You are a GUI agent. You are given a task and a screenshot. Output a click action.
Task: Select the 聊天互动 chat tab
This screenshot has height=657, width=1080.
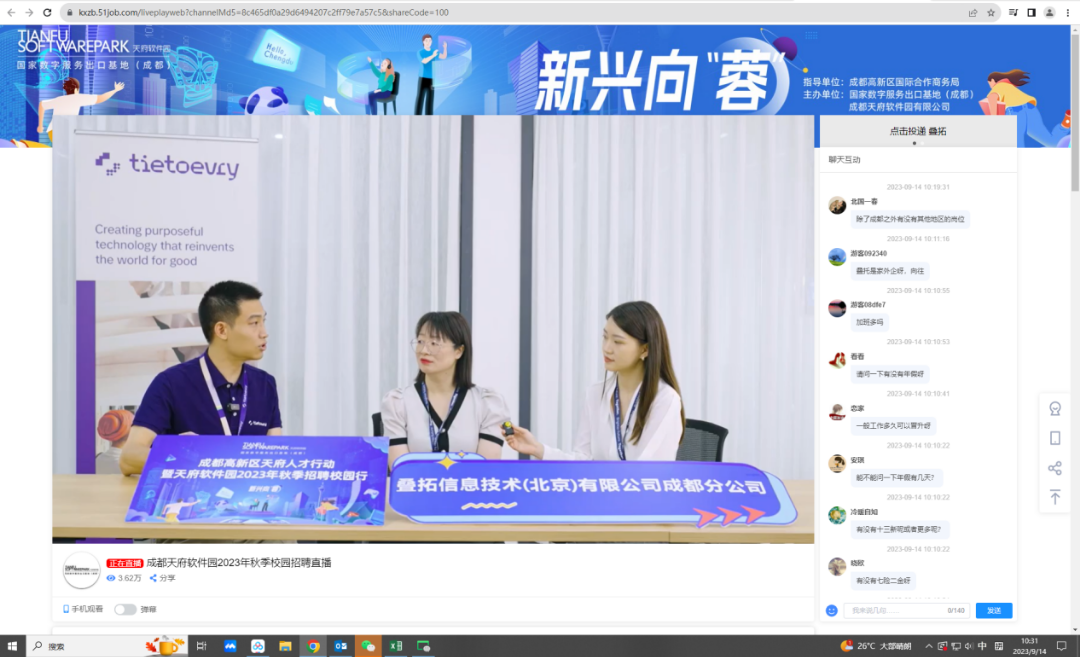pos(844,160)
